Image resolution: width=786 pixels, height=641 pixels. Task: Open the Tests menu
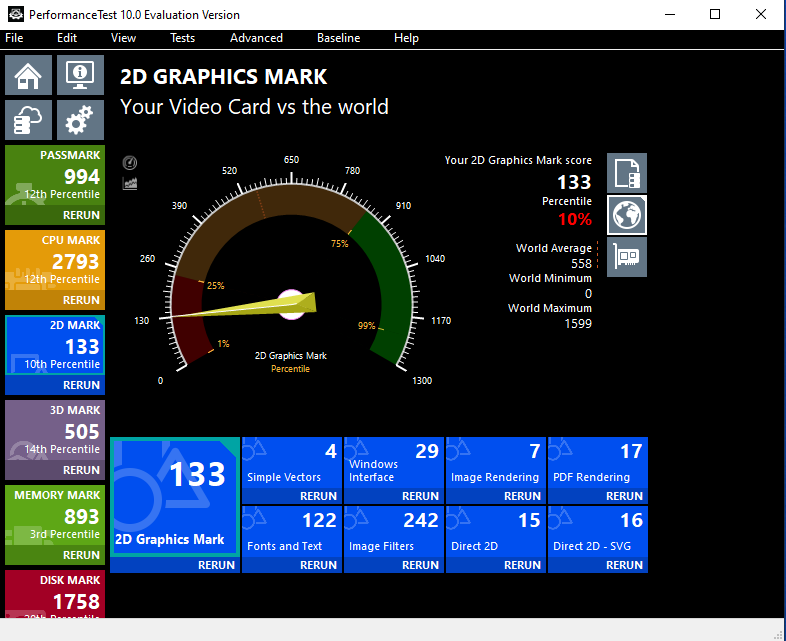[182, 38]
